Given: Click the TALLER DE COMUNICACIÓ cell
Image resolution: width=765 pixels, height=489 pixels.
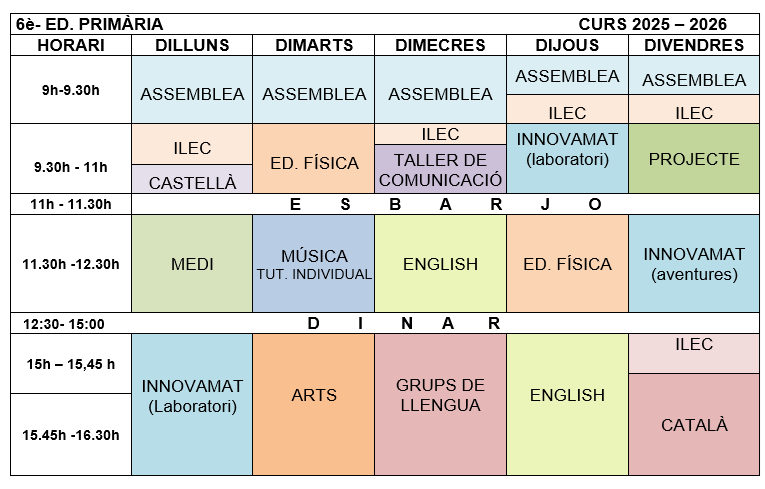Looking at the screenshot, I should point(440,170).
